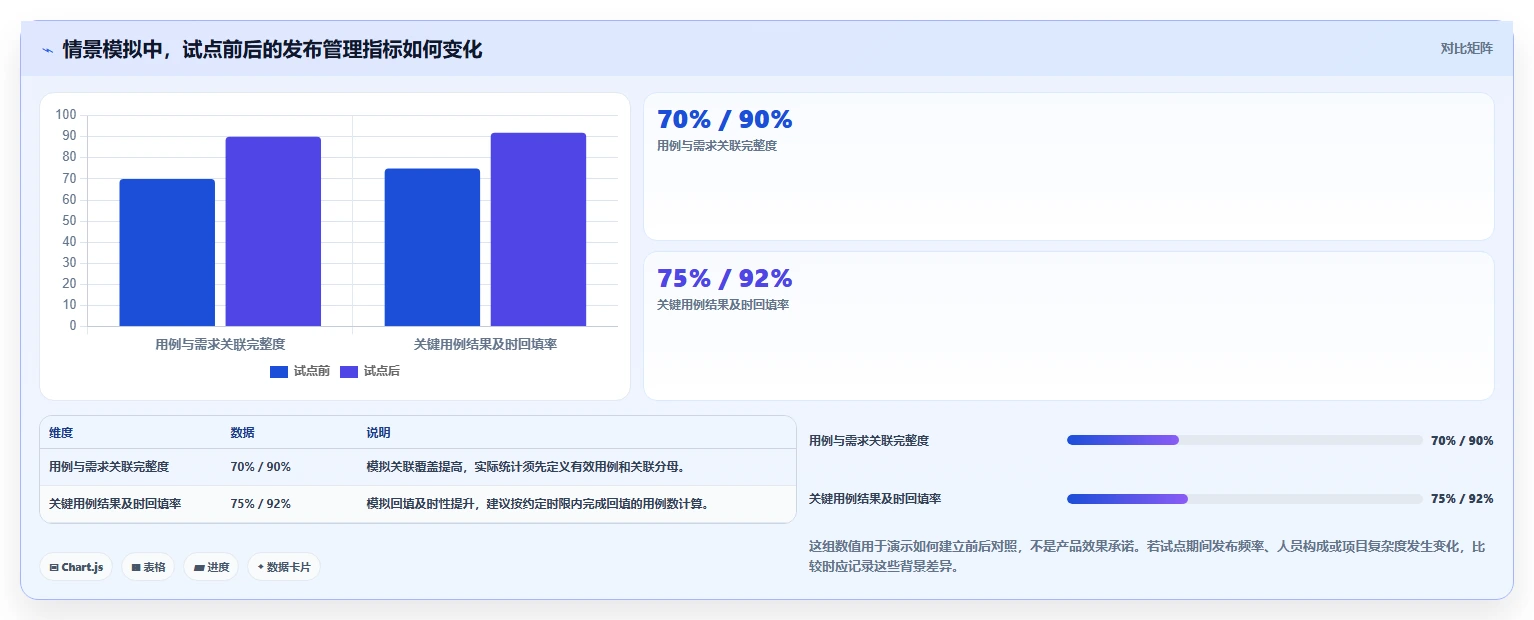This screenshot has width=1534, height=620.
Task: Click the panel title 情景模拟中
Action: [272, 49]
